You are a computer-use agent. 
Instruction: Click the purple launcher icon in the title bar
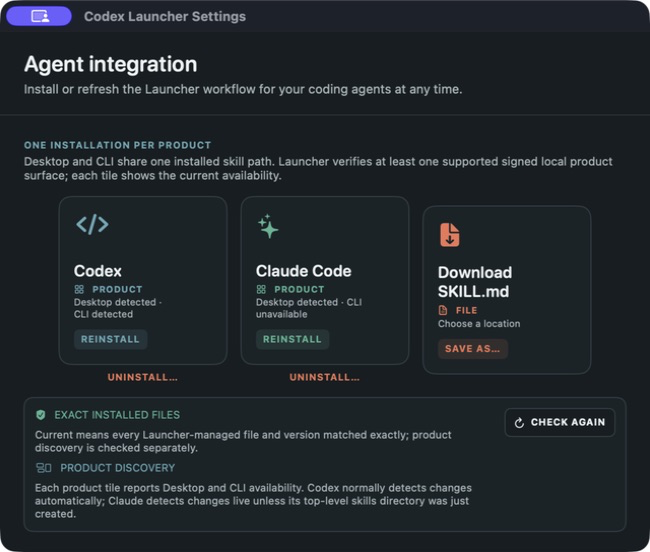(x=39, y=16)
